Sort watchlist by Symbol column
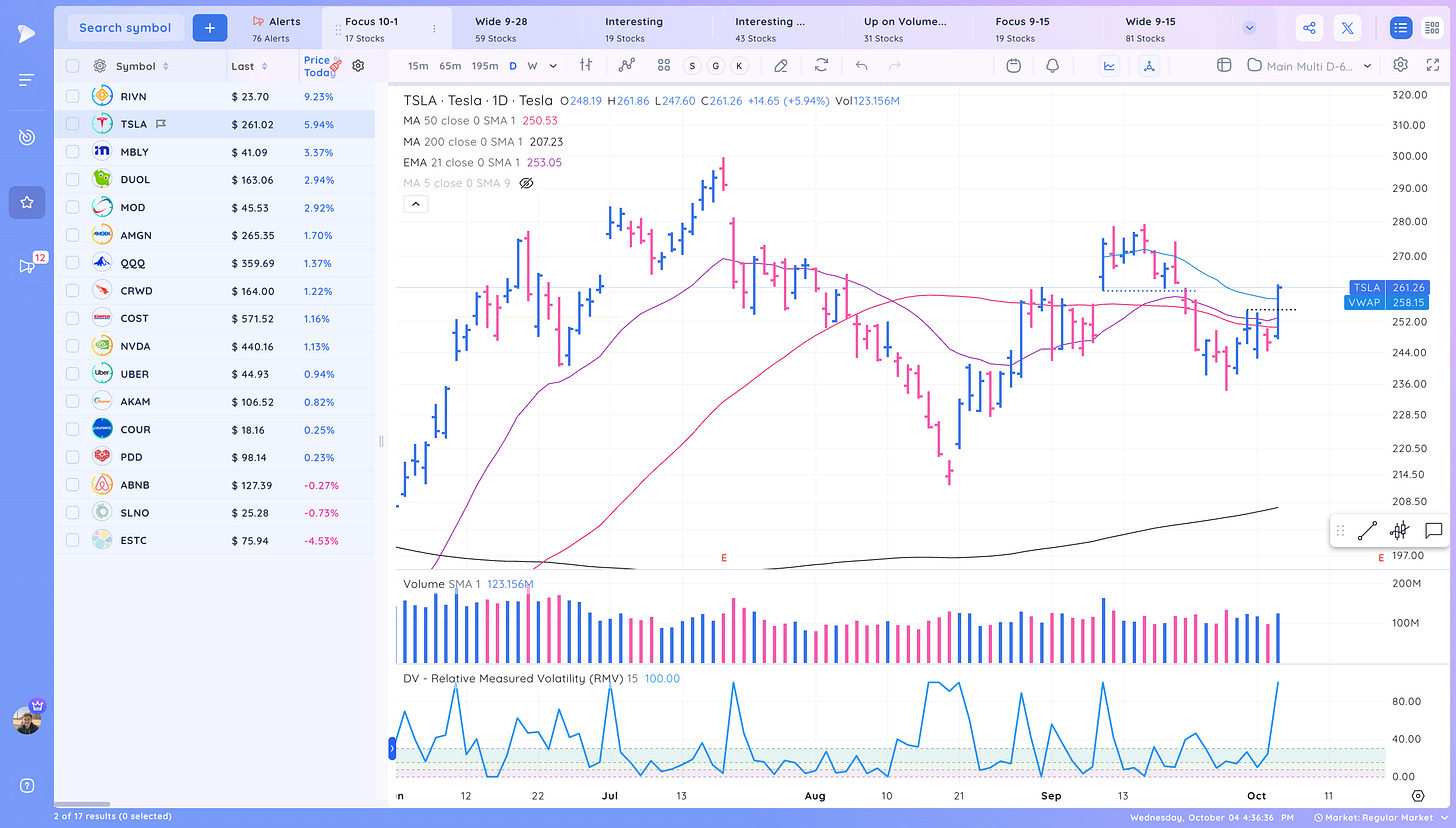This screenshot has height=828, width=1456. [142, 66]
